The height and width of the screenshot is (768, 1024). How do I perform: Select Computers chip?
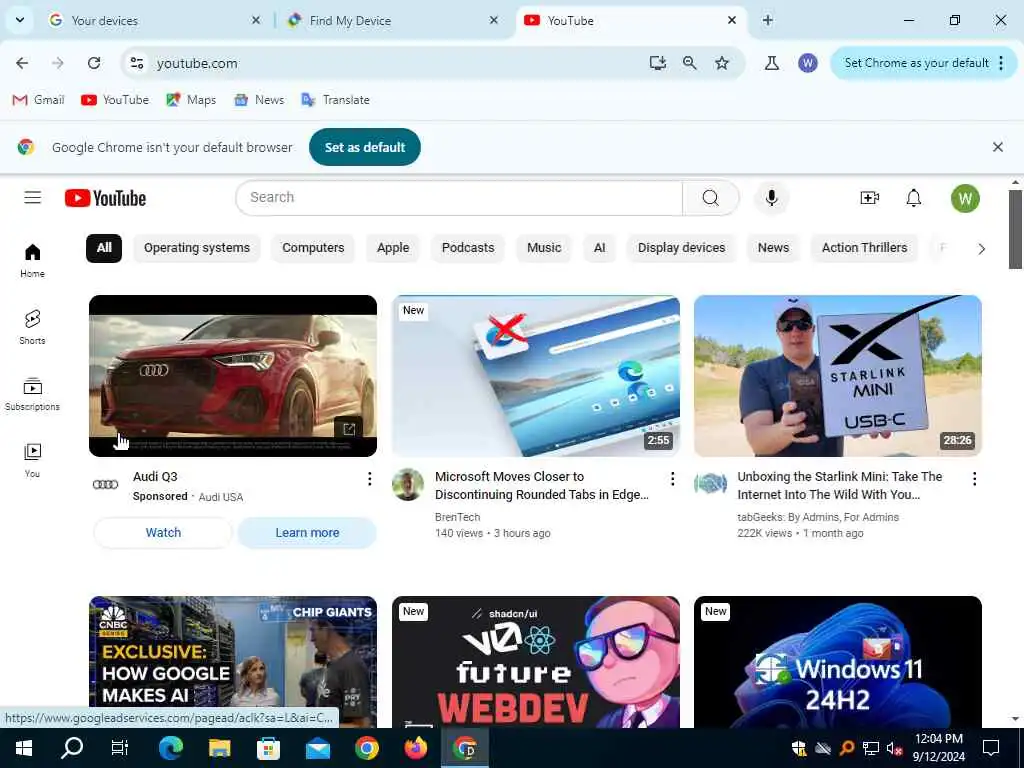(x=313, y=248)
